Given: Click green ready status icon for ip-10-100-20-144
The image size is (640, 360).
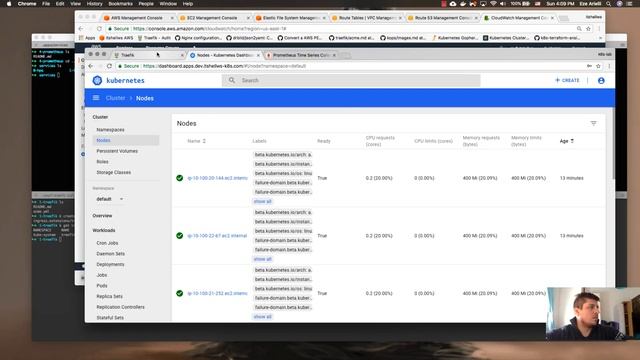Looking at the screenshot, I should pyautogui.click(x=180, y=178).
